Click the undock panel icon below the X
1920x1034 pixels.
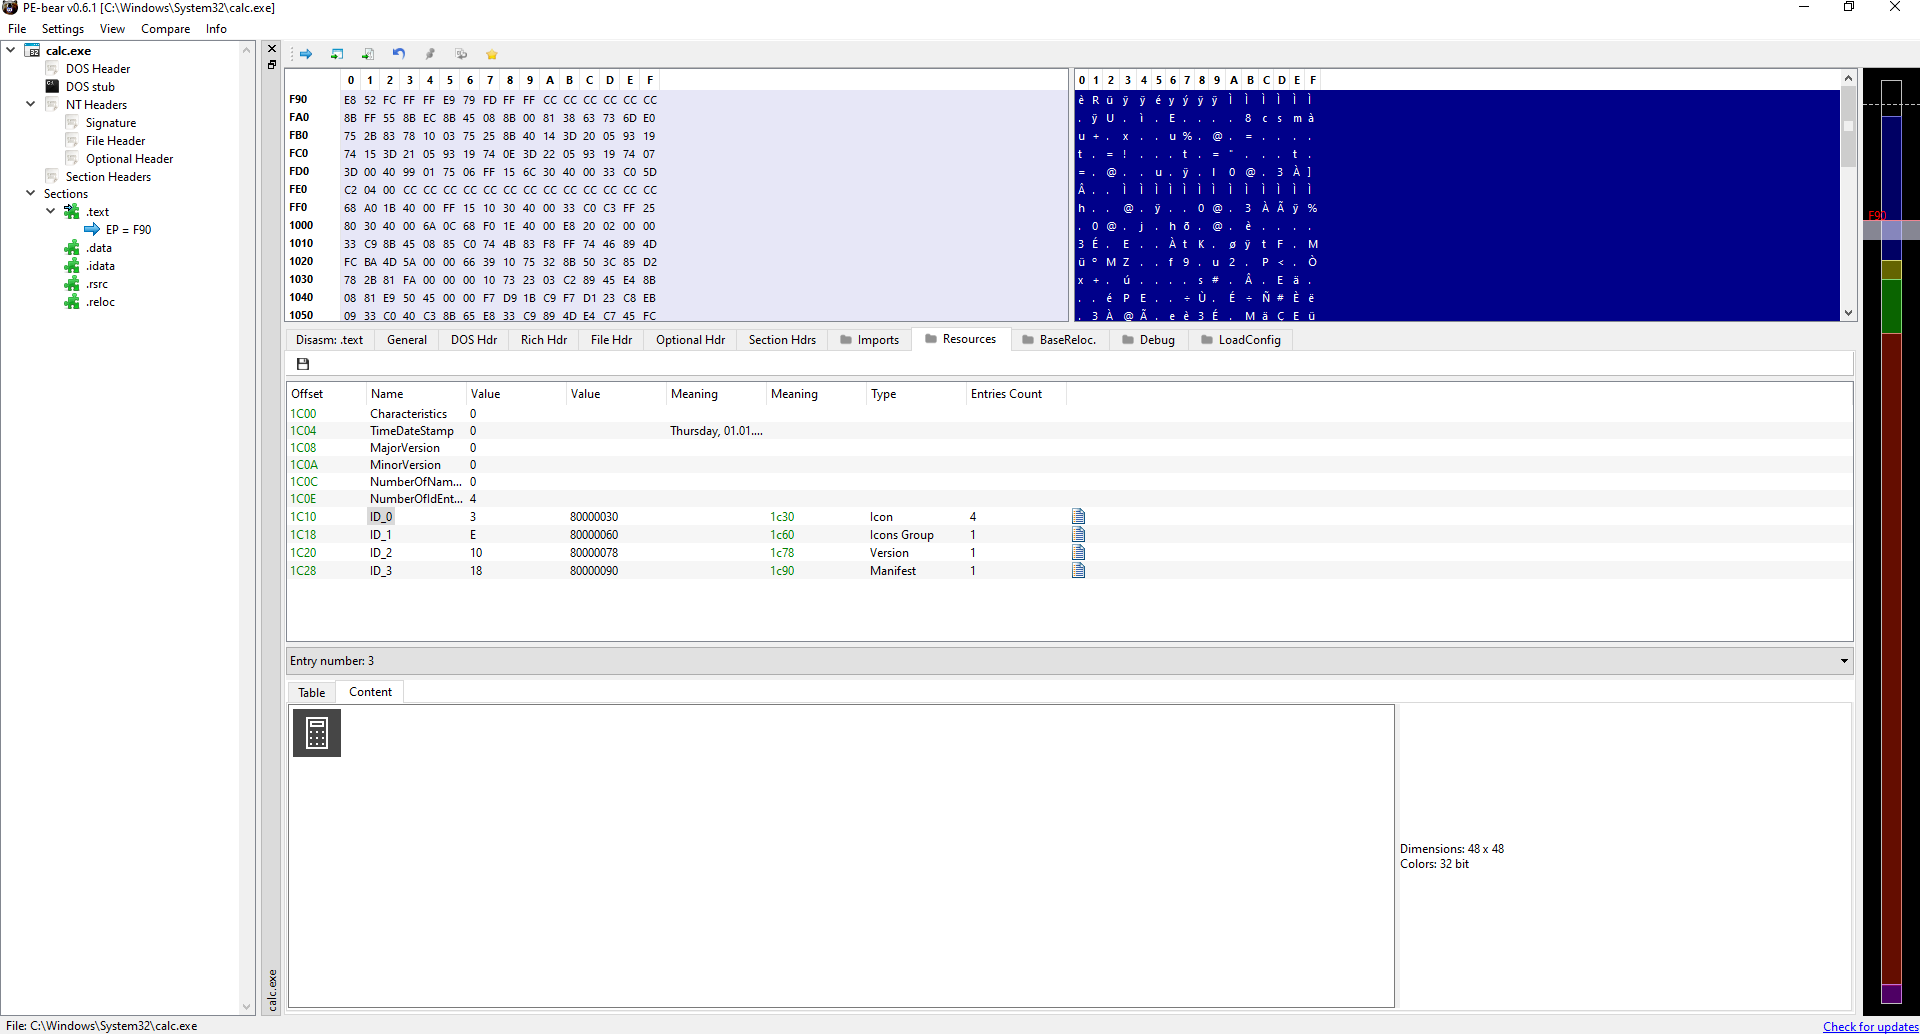pyautogui.click(x=272, y=65)
